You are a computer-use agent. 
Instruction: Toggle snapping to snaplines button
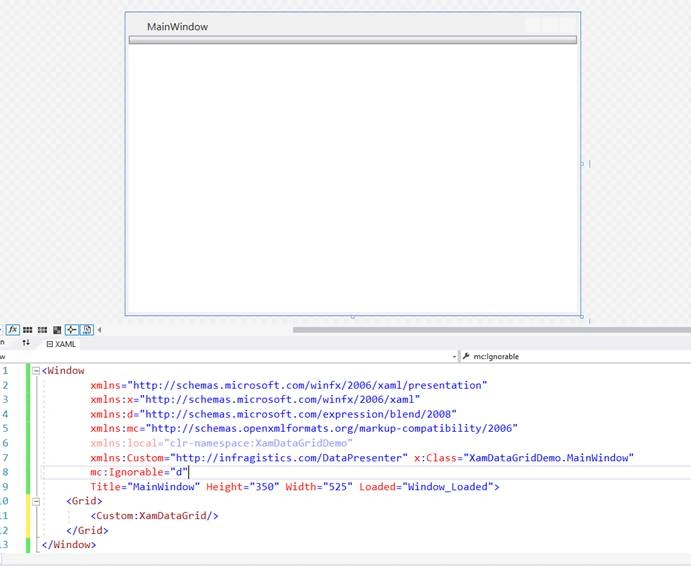click(72, 330)
